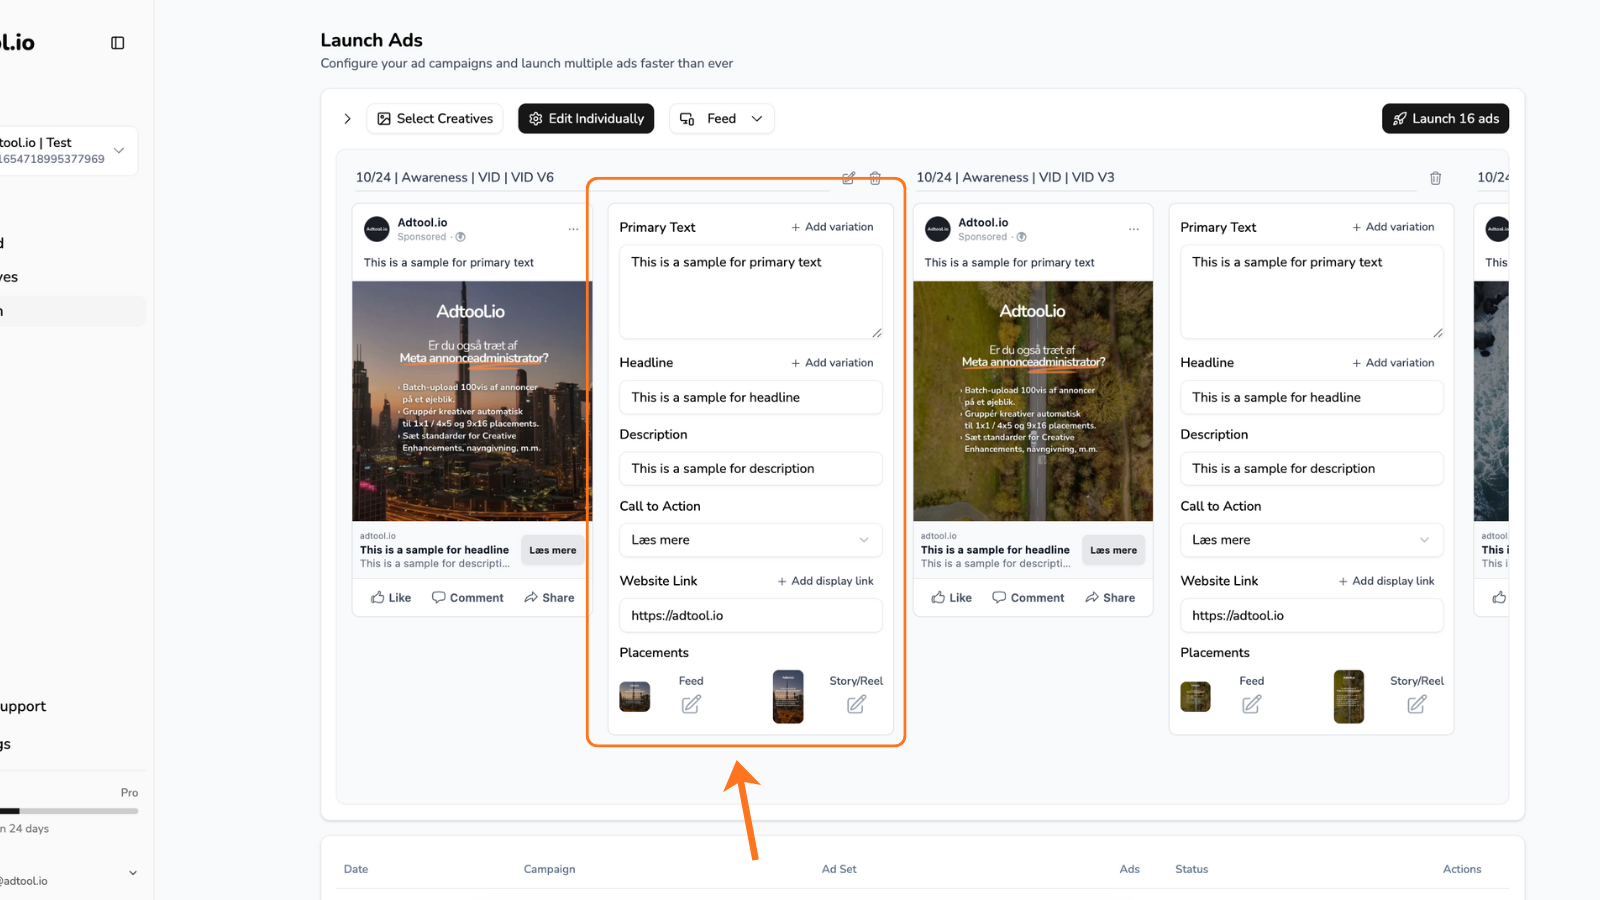Open Select Creatives

[435, 119]
